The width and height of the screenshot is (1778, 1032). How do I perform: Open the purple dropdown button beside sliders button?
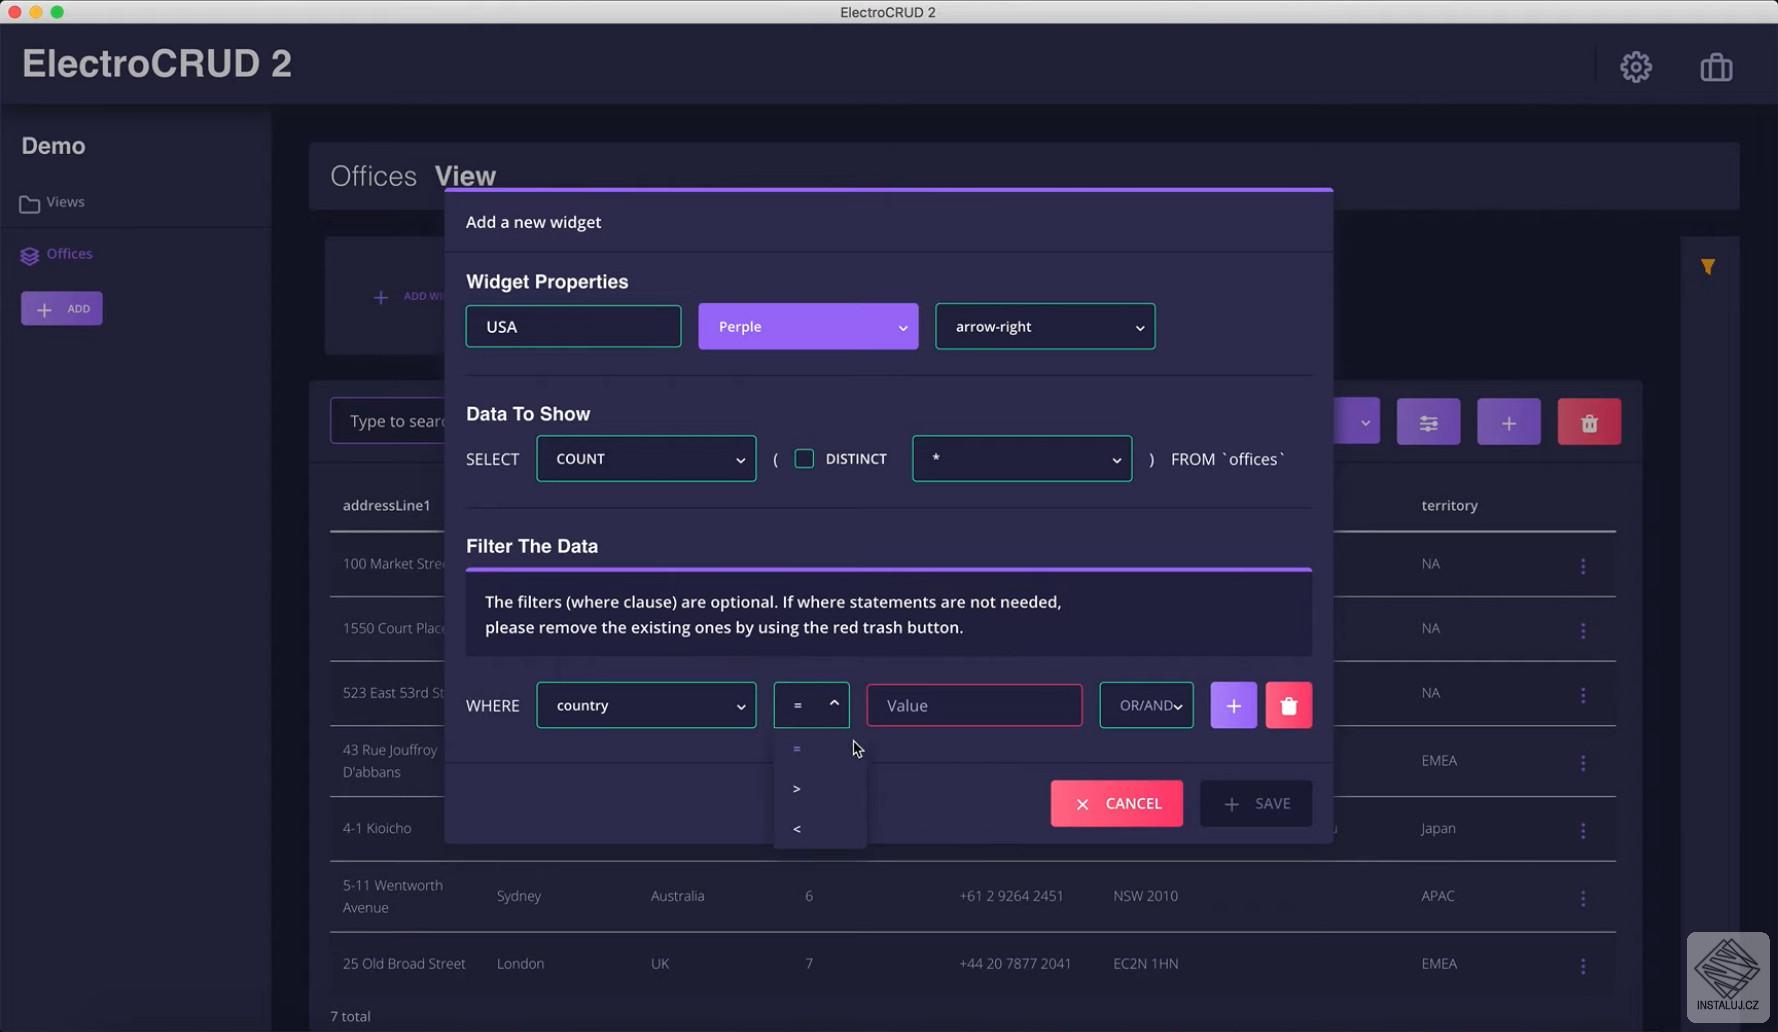point(1357,422)
